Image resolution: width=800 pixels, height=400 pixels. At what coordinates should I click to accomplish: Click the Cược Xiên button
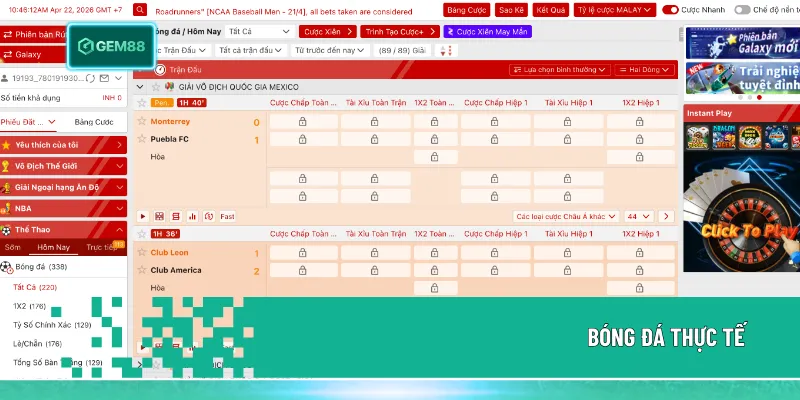[x=328, y=32]
